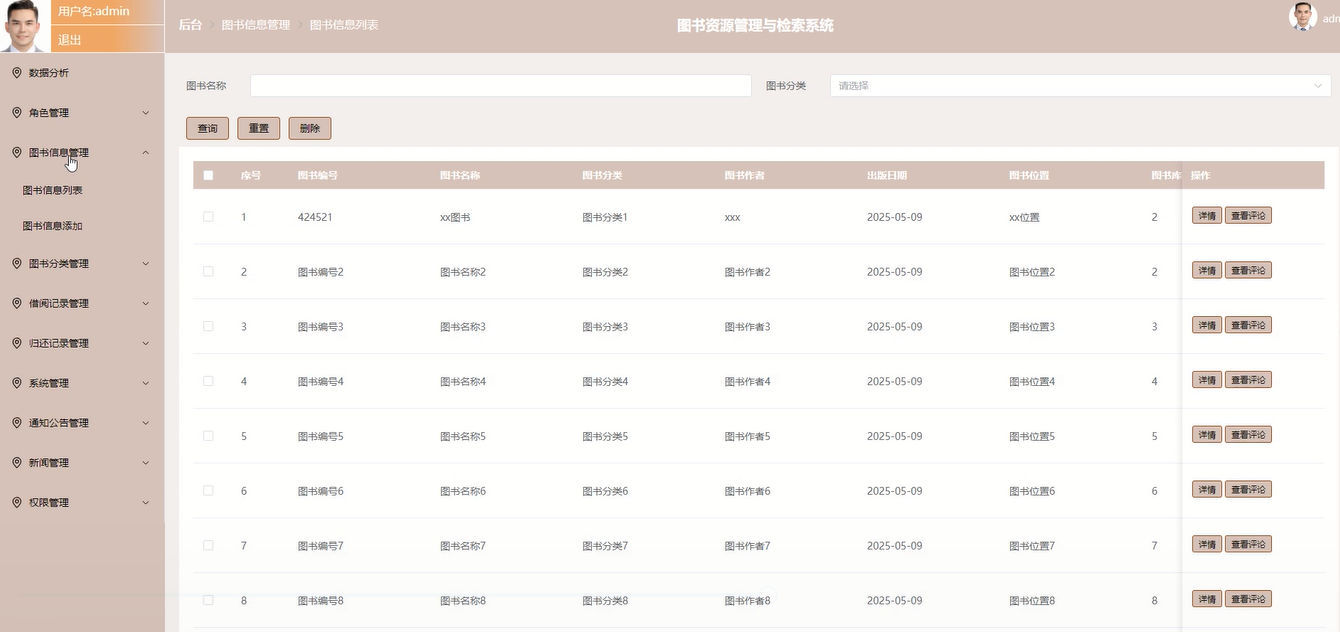Open 详情 for the xx图书 row
The image size is (1340, 632).
[x=1207, y=215]
